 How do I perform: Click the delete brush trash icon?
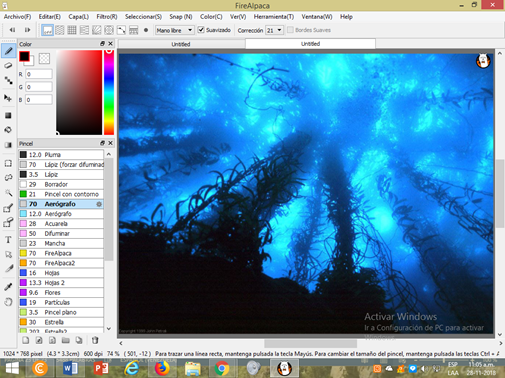pos(95,340)
